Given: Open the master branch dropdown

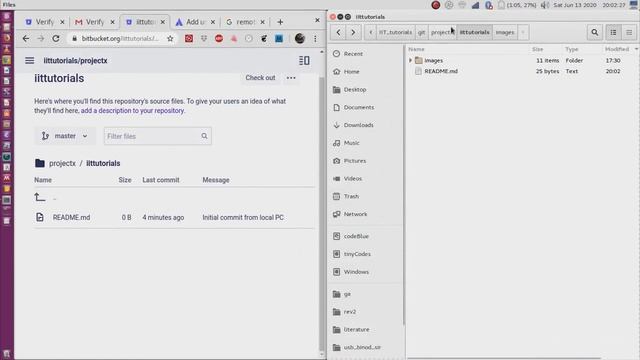Looking at the screenshot, I should coord(65,136).
